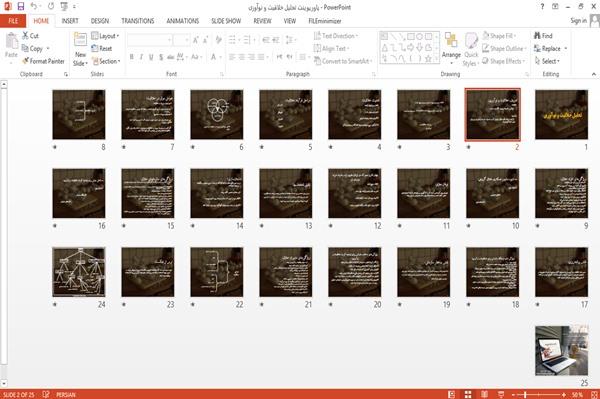Reset the slide layout
The height and width of the screenshot is (399, 600).
[102, 49]
